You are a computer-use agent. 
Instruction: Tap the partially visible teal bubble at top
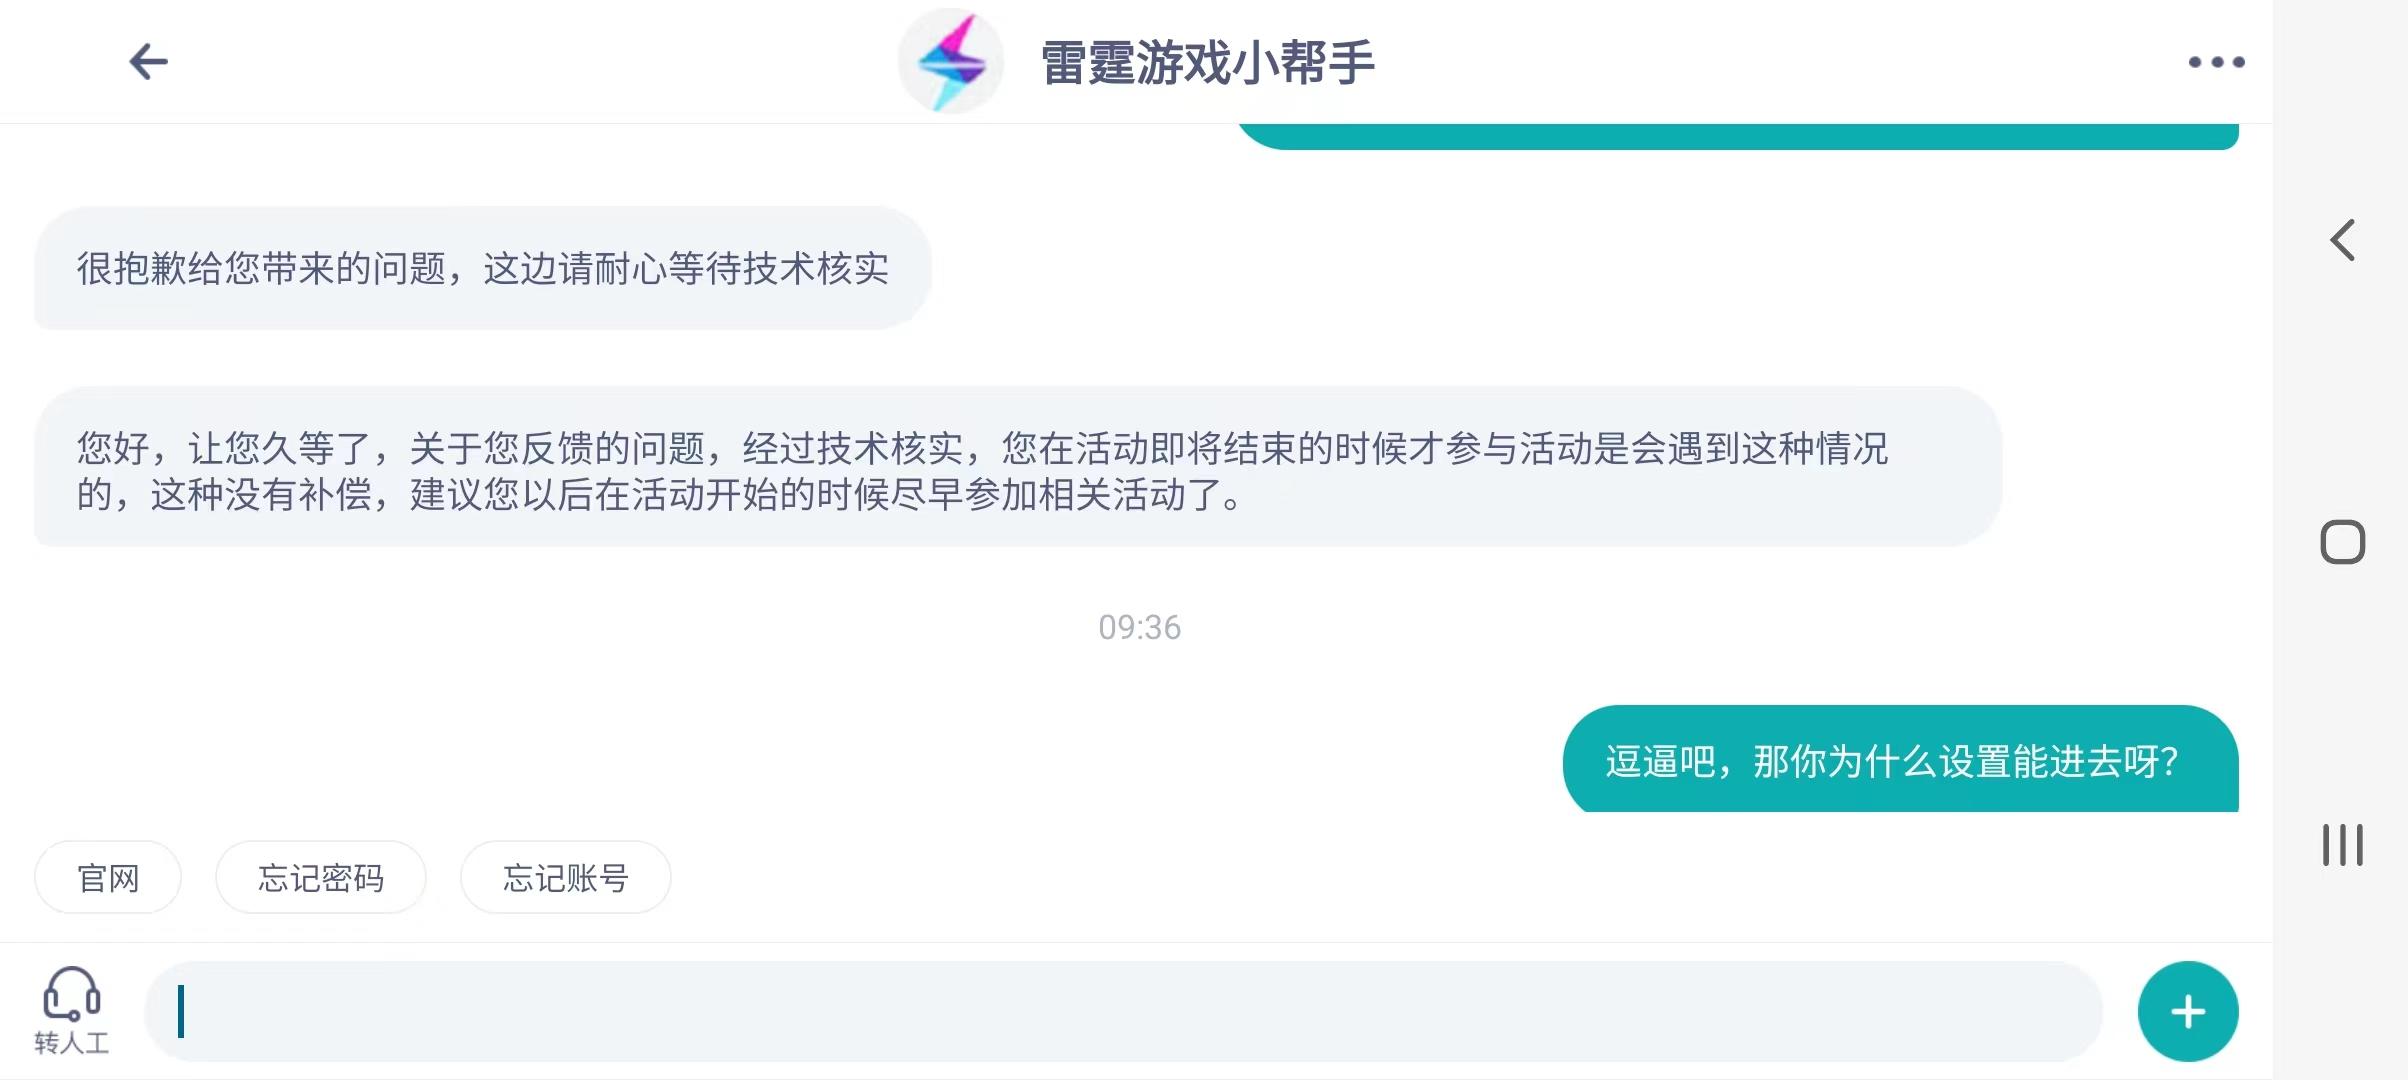click(1738, 136)
